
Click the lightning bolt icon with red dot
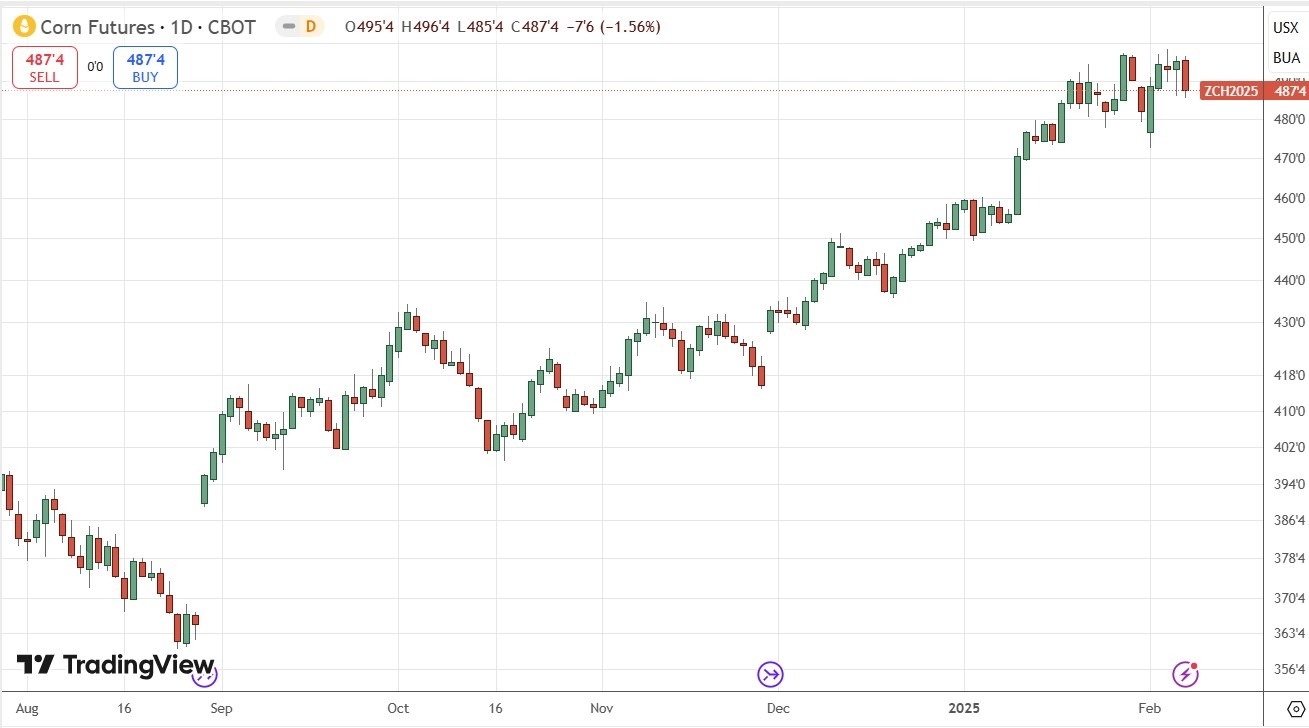[x=1185, y=675]
